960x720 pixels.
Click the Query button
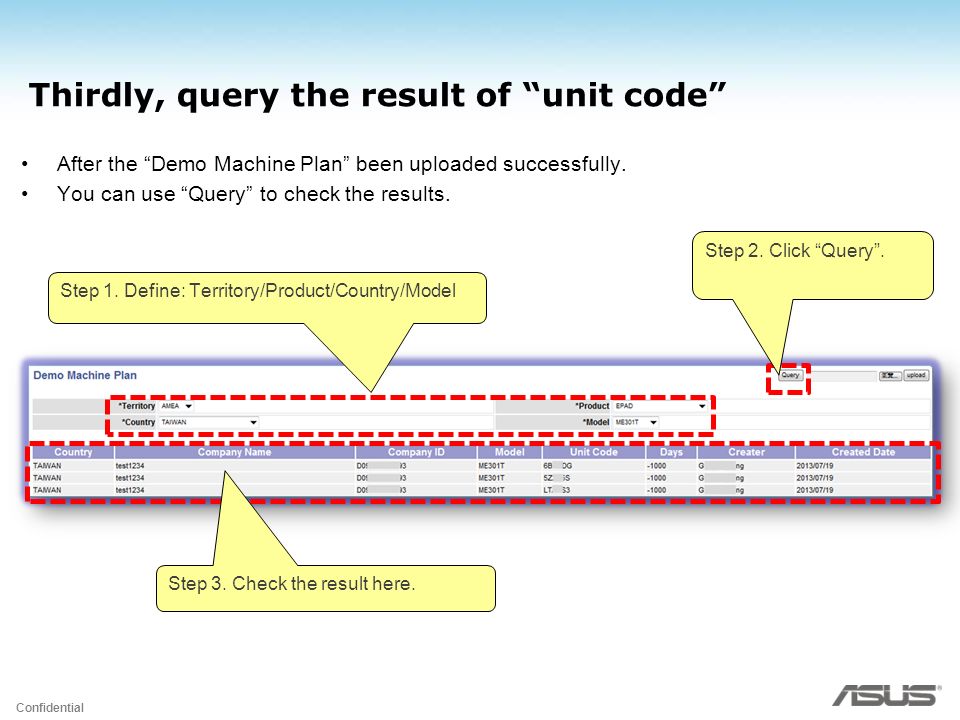click(x=790, y=375)
